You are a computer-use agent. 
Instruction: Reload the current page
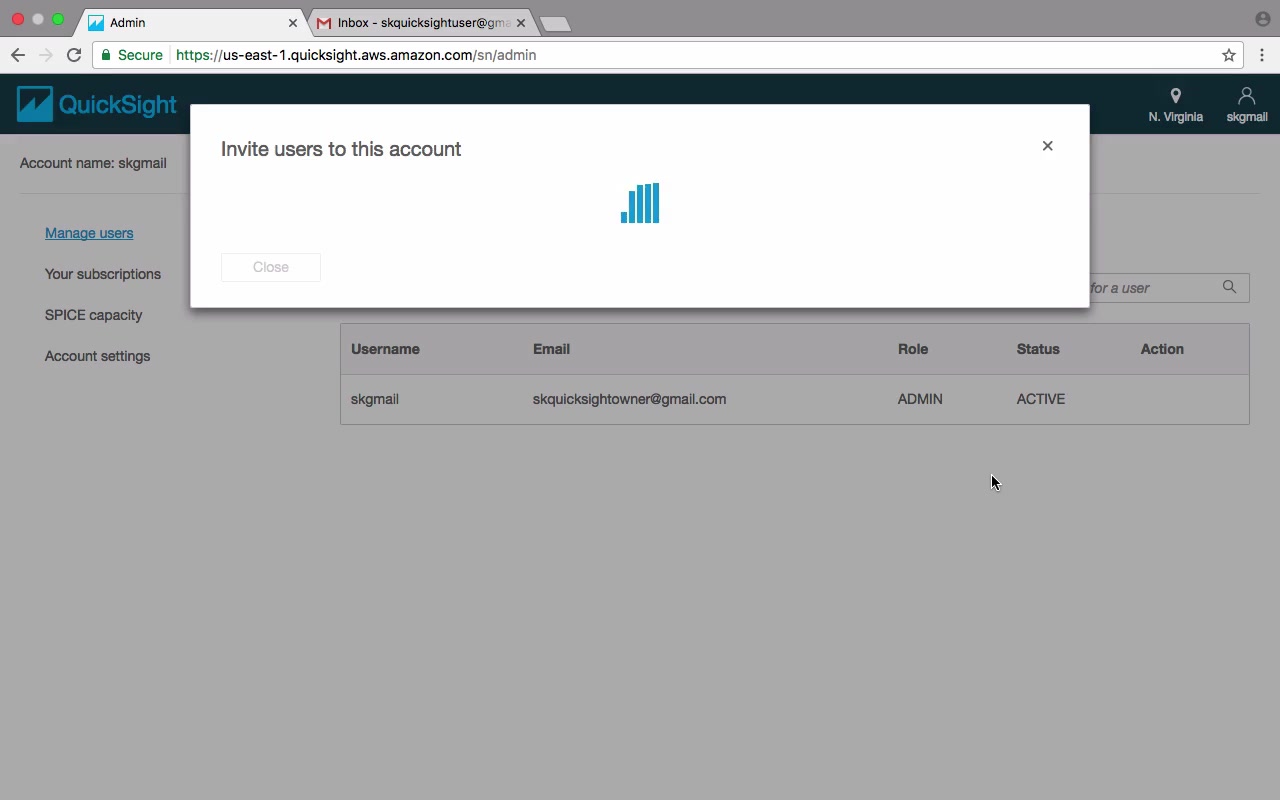[x=73, y=55]
